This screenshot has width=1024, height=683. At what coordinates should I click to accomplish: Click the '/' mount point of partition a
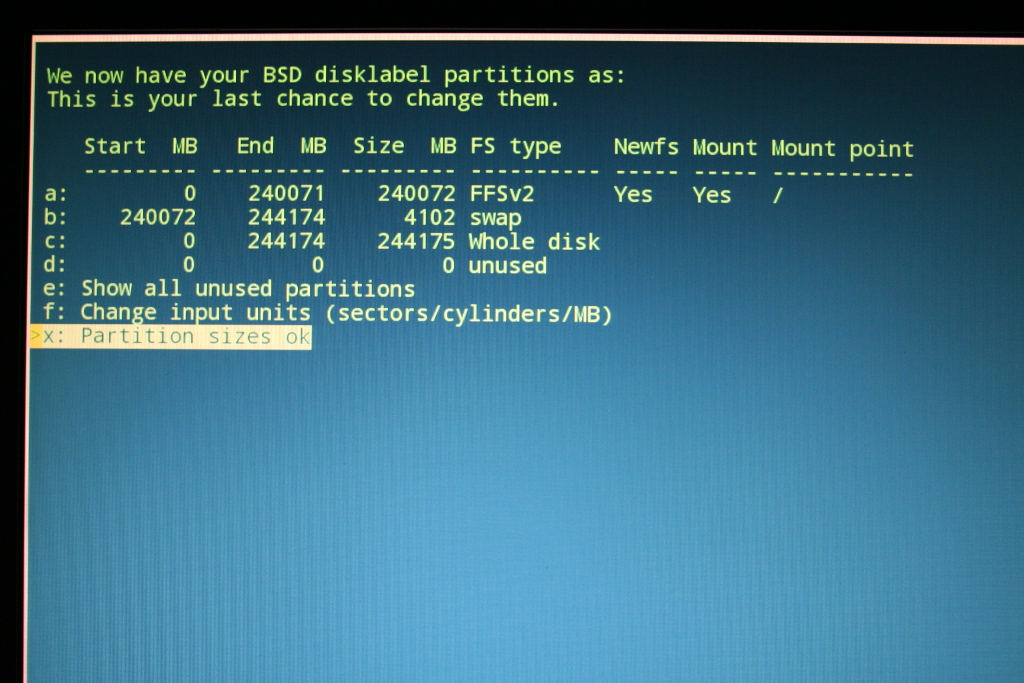777,195
